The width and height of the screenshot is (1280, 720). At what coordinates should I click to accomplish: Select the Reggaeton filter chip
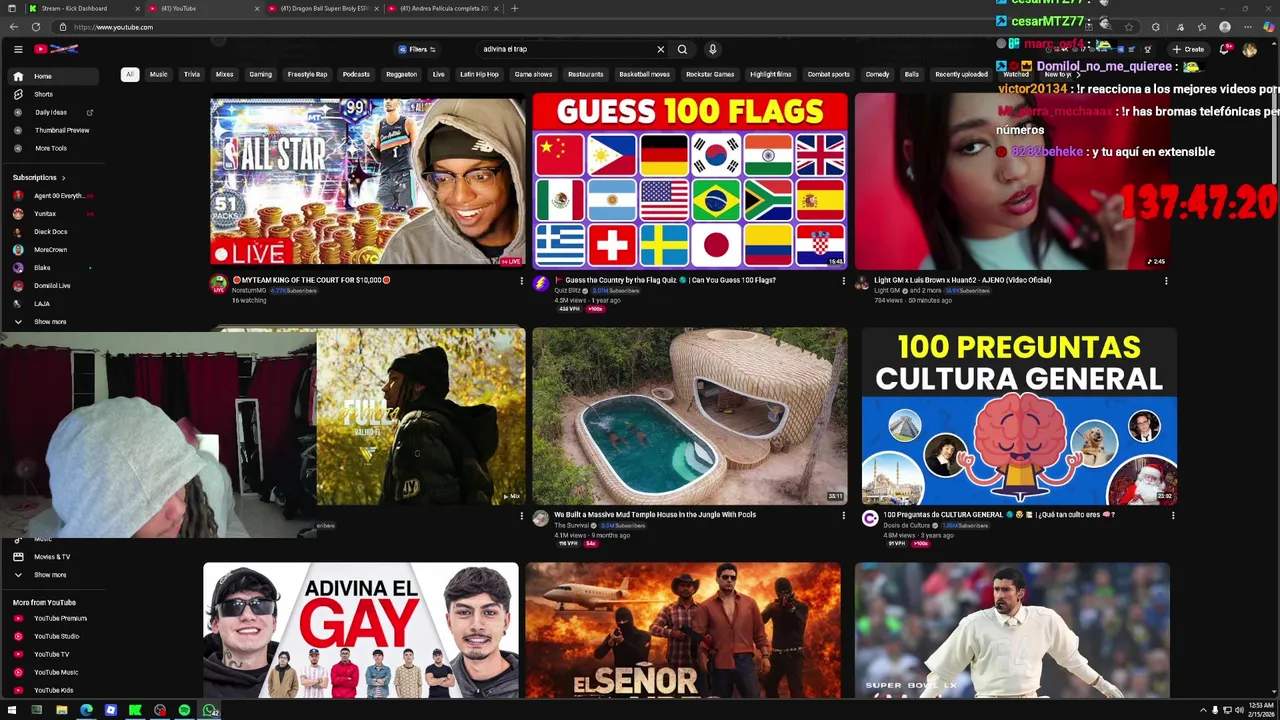(401, 74)
